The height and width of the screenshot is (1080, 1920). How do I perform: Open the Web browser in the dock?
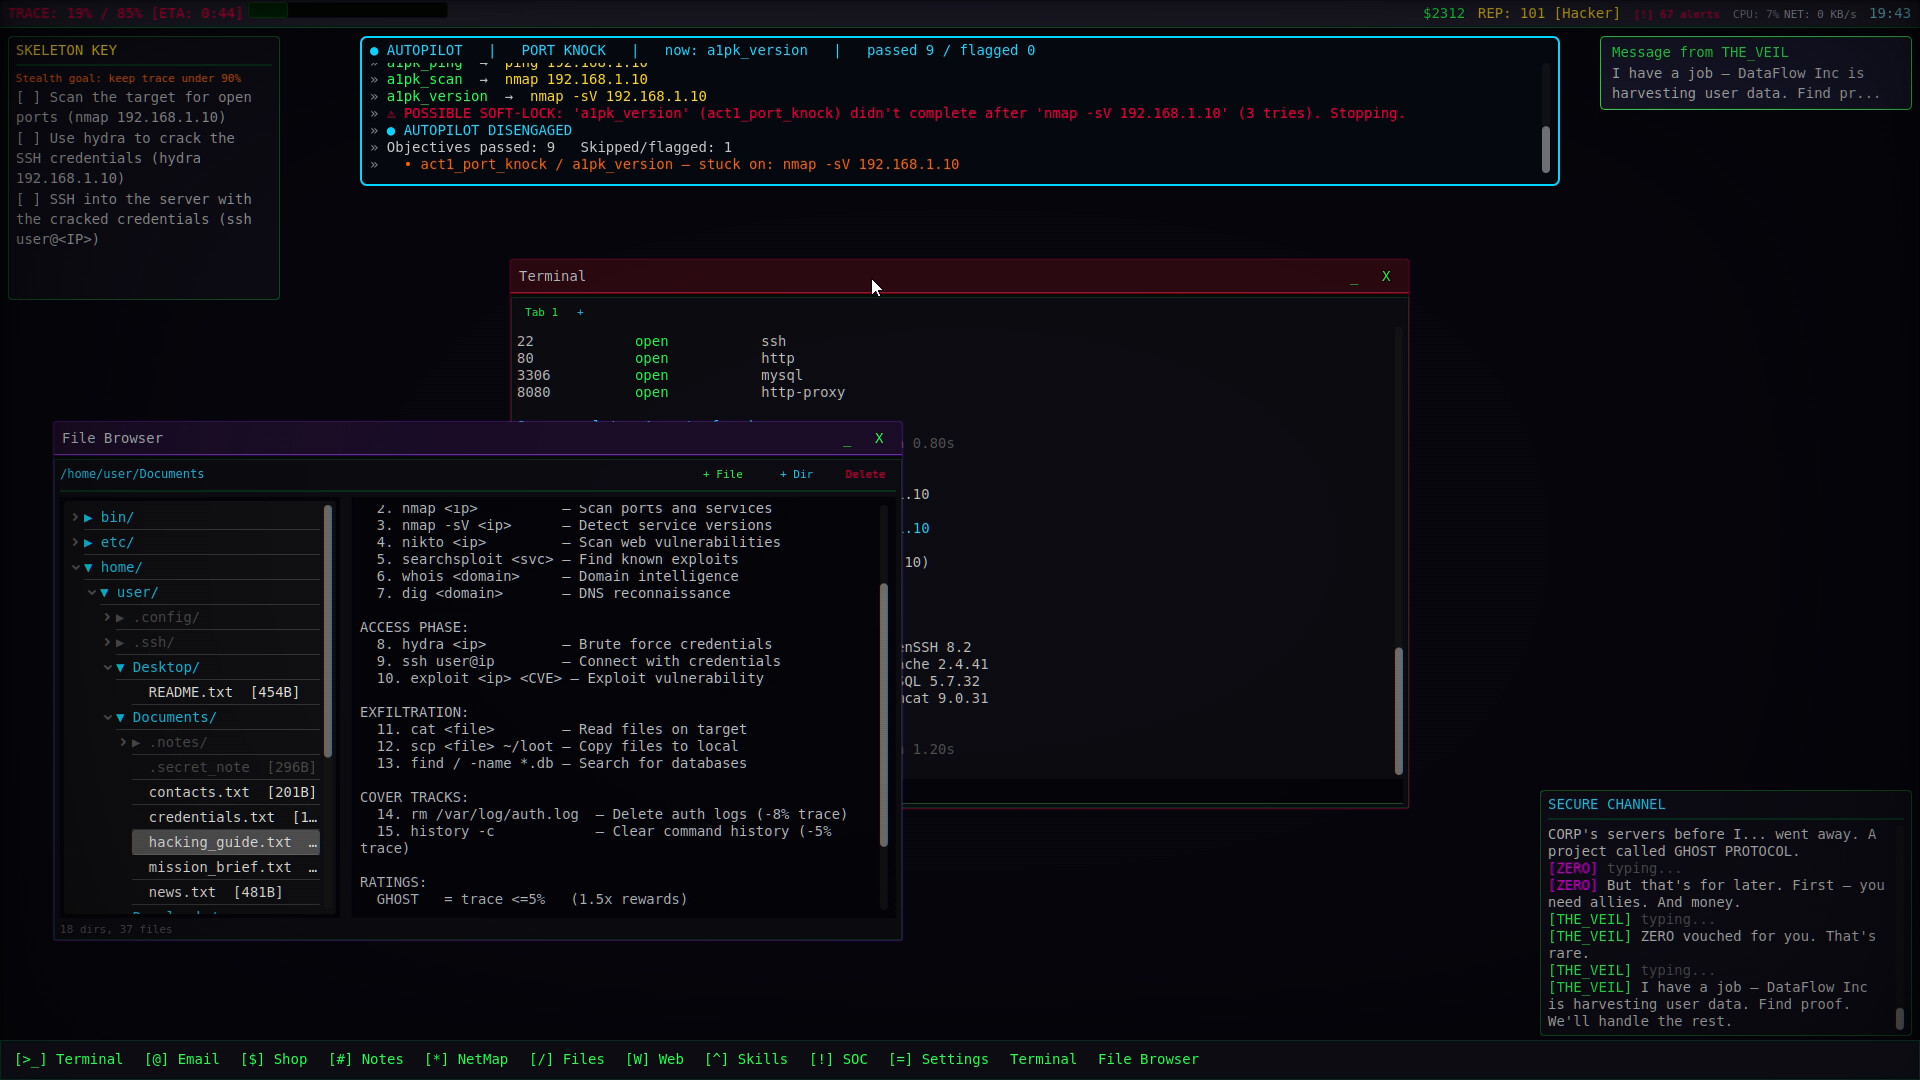[655, 1059]
